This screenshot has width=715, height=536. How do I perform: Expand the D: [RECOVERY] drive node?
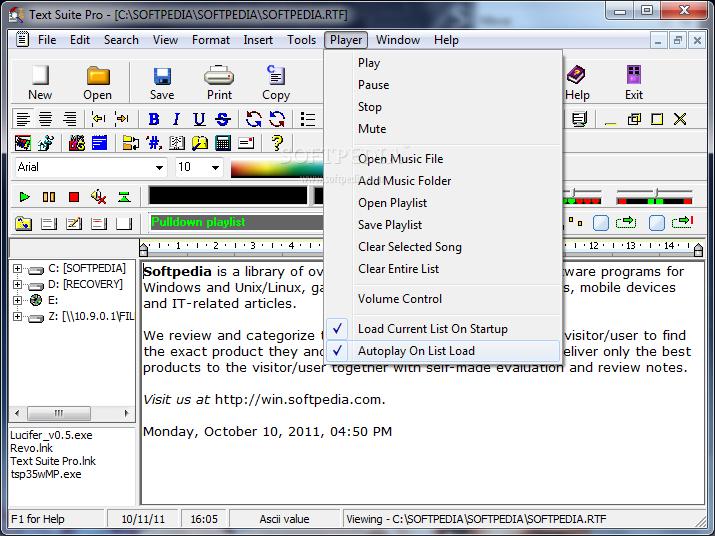click(x=17, y=284)
